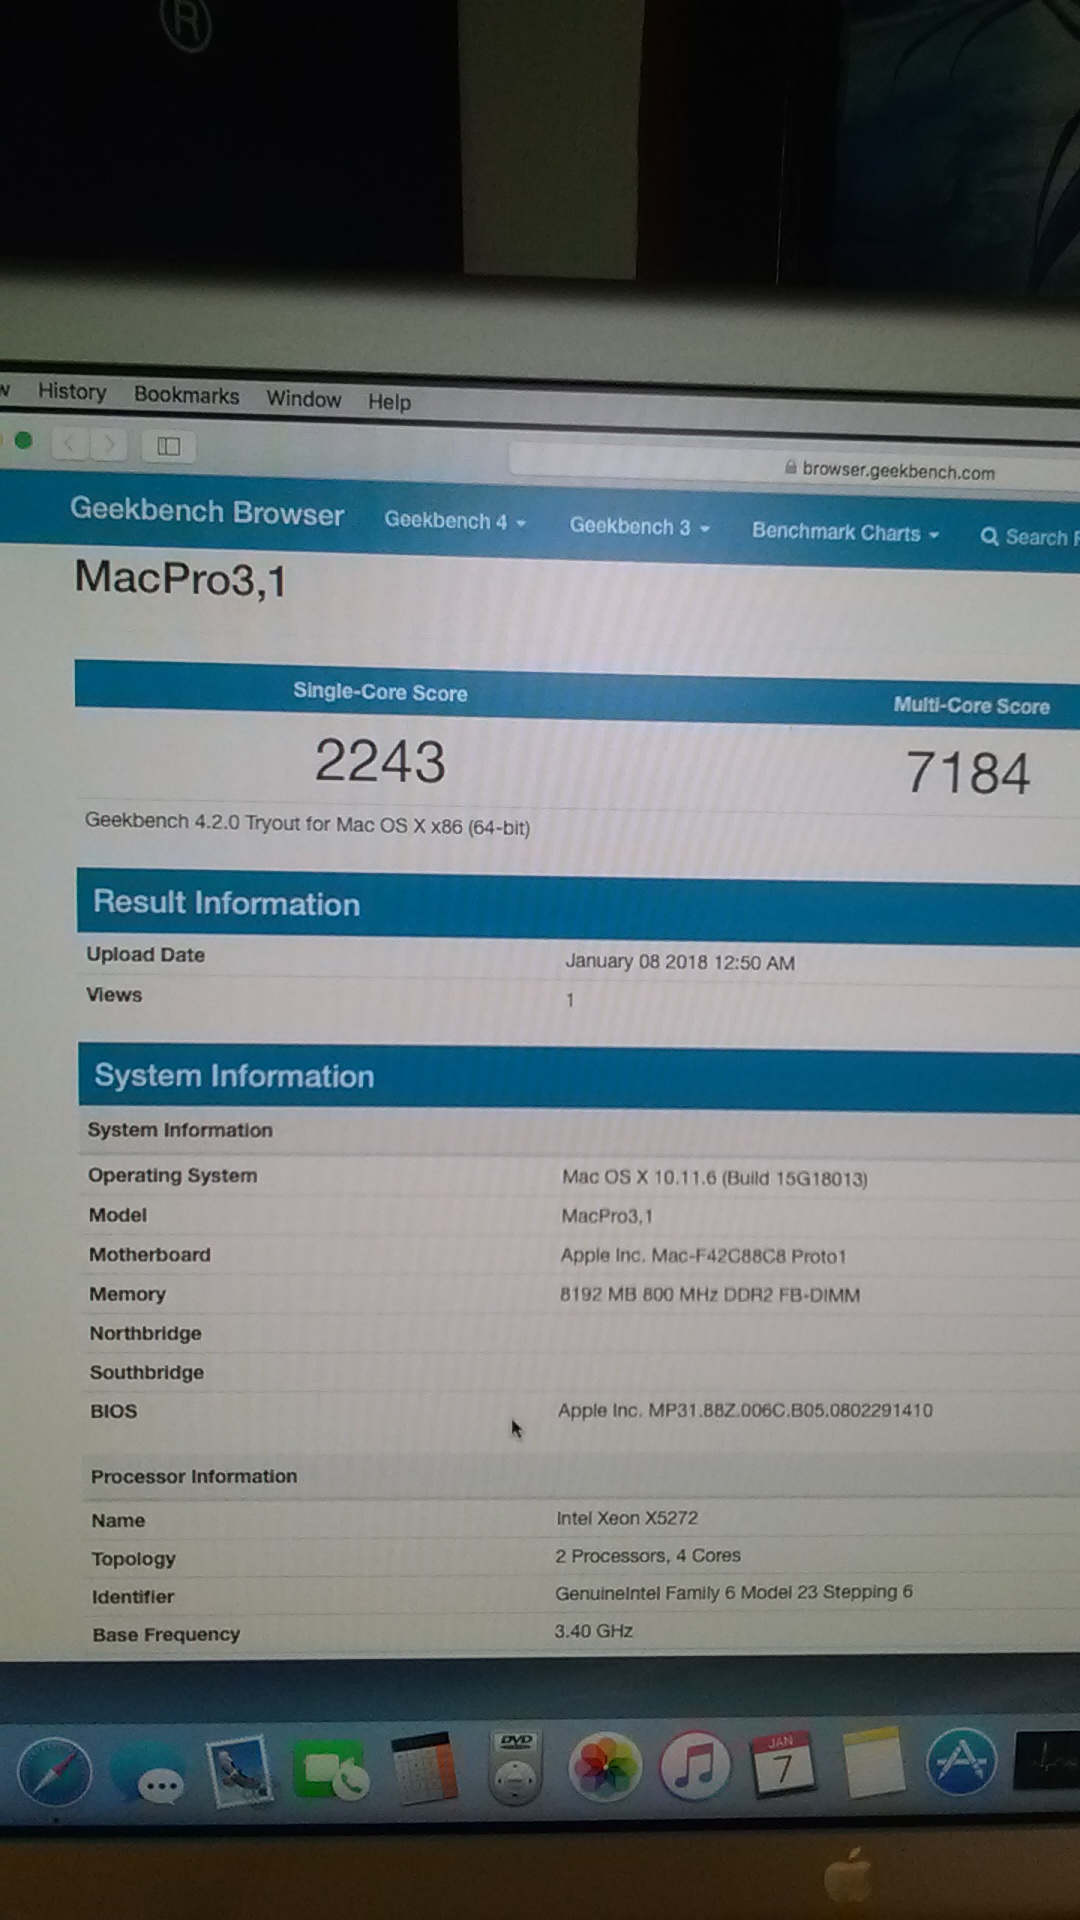The width and height of the screenshot is (1080, 1920).
Task: Click the topology value 2 Processors, 4 Cores
Action: click(x=648, y=1556)
